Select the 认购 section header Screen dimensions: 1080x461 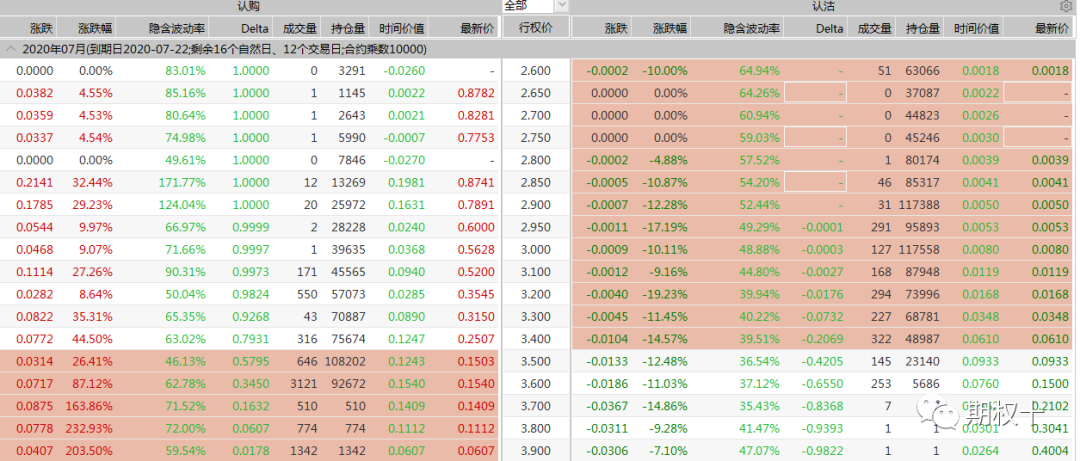coord(249,6)
